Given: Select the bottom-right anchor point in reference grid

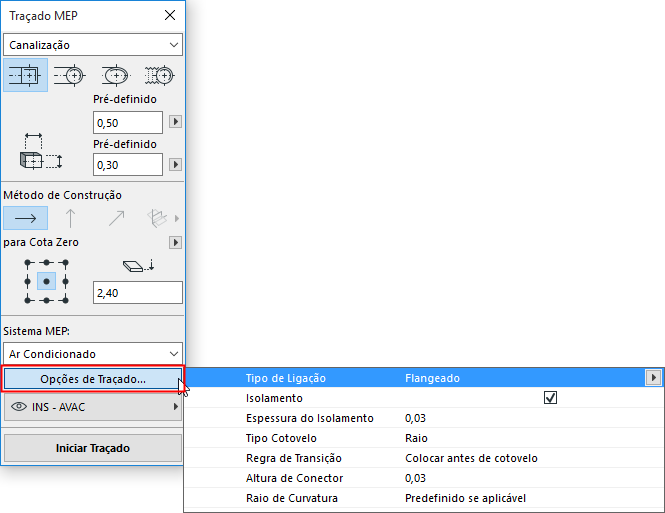Looking at the screenshot, I should click(65, 300).
